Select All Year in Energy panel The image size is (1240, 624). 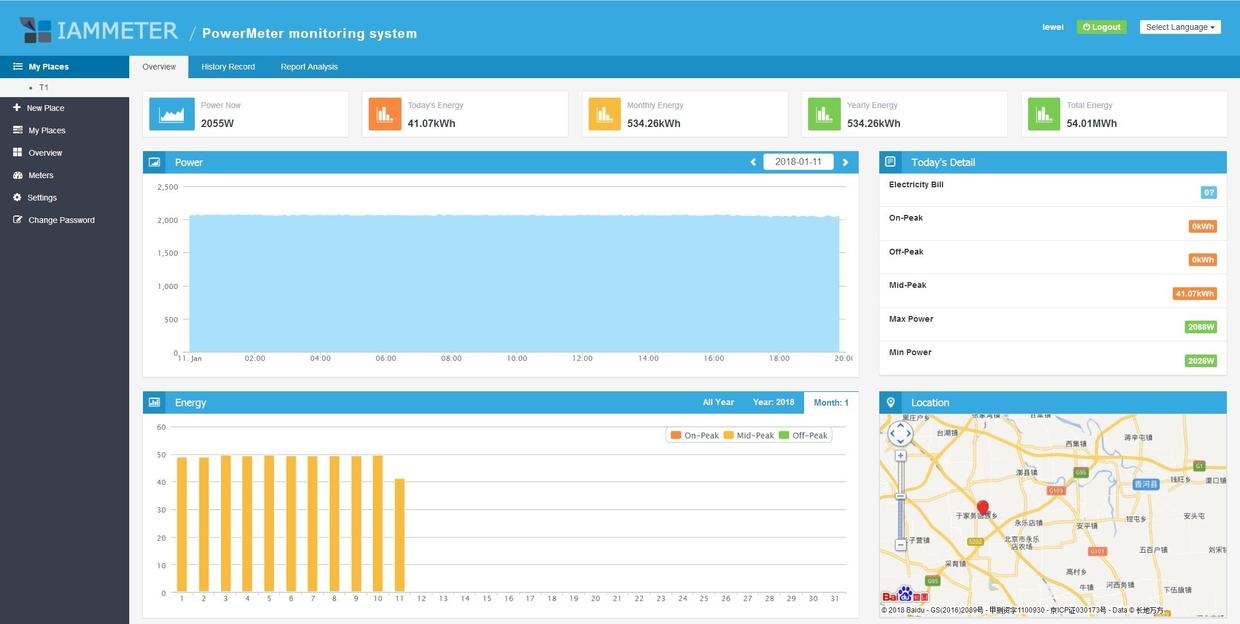(x=718, y=402)
